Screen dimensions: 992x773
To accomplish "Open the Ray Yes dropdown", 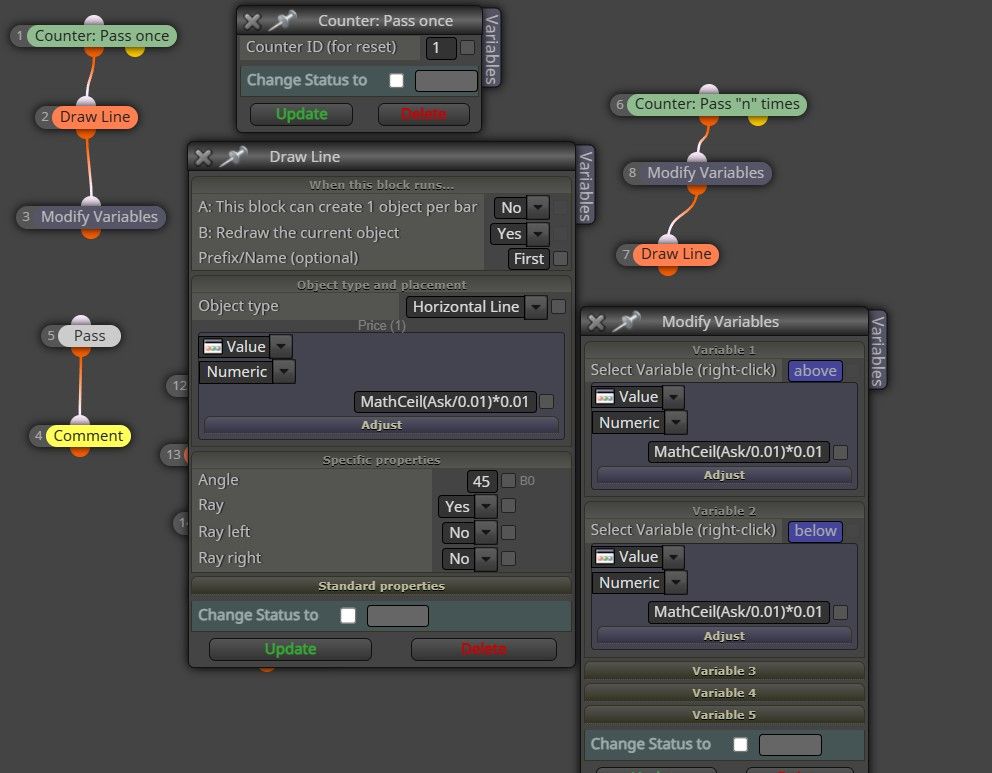I will click(486, 506).
